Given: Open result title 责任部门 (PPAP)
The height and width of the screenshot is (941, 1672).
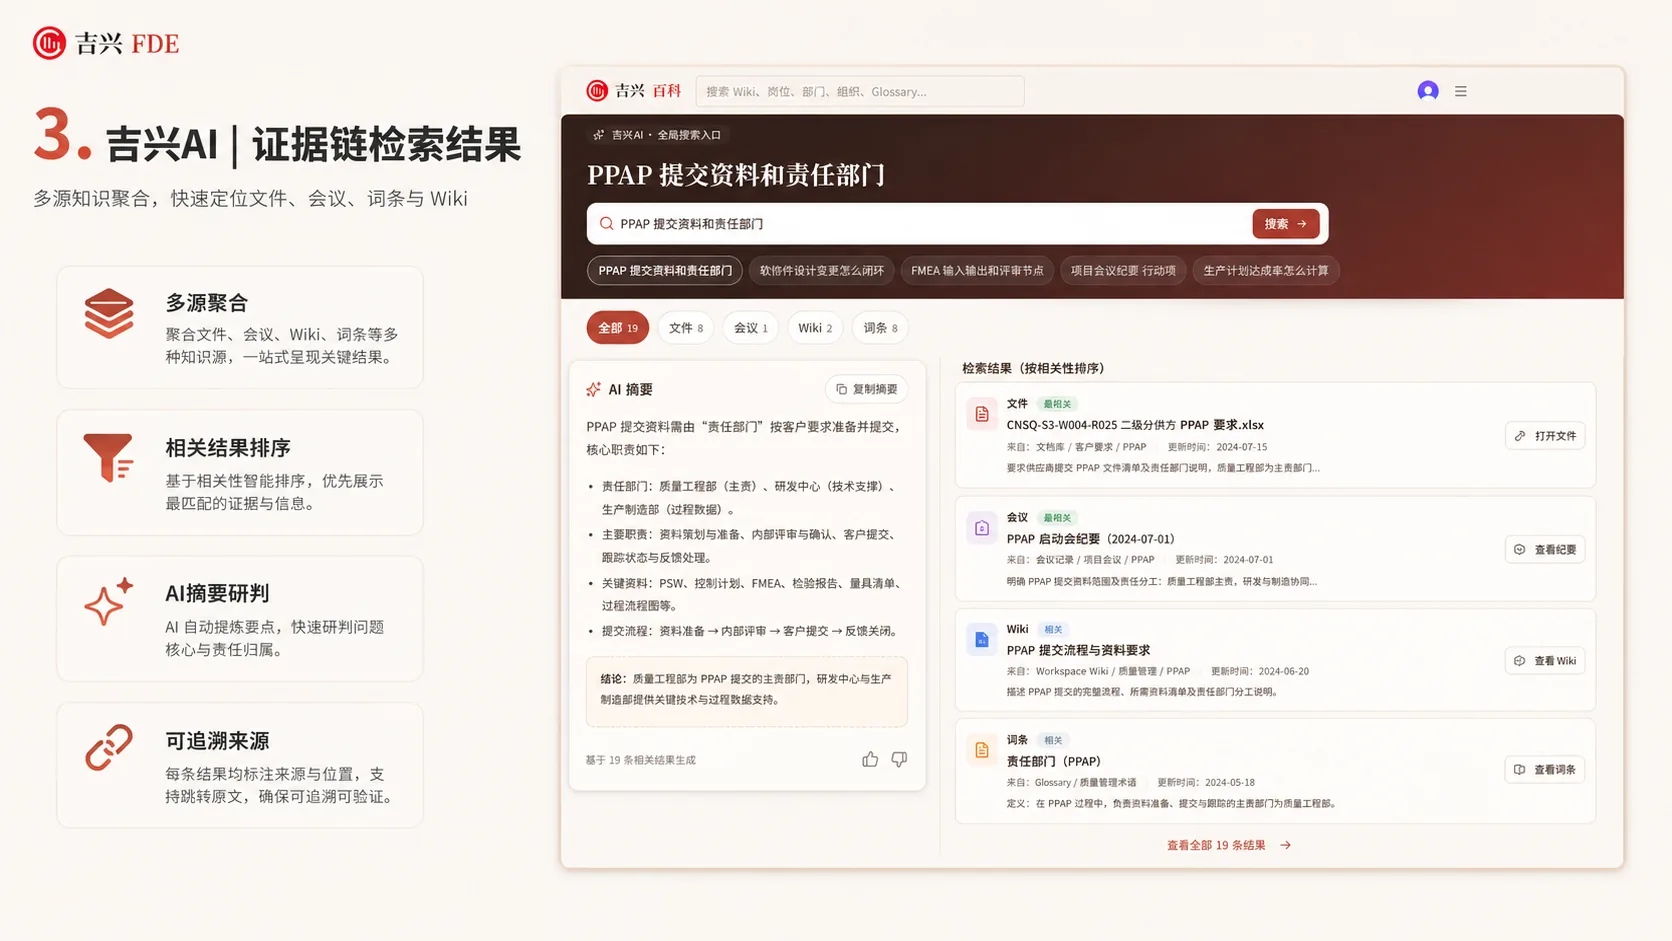Looking at the screenshot, I should click(x=1053, y=761).
